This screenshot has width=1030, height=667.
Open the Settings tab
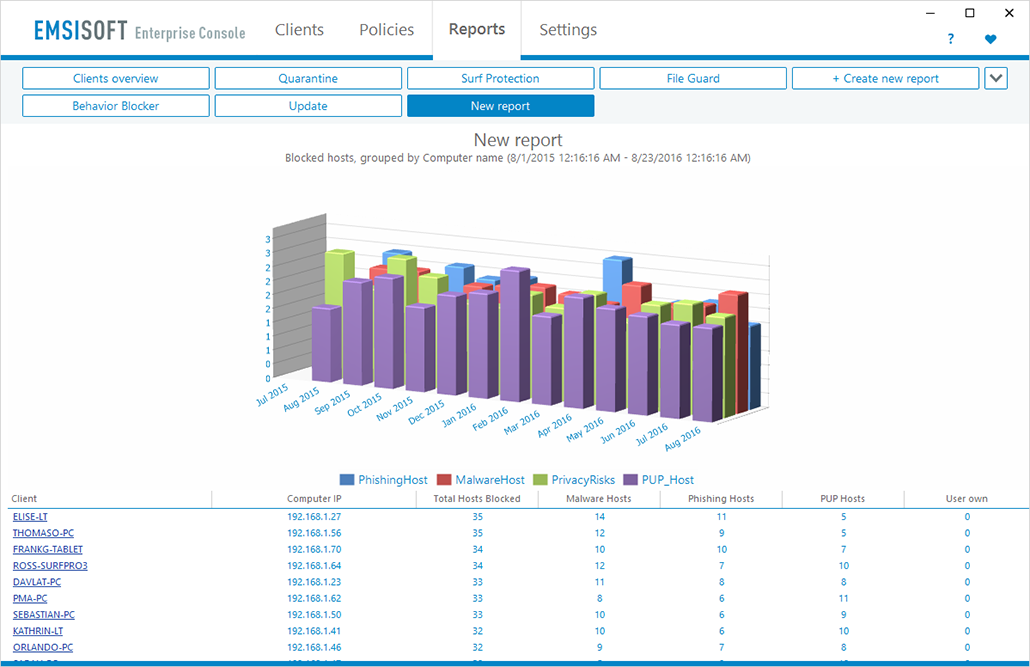[568, 30]
